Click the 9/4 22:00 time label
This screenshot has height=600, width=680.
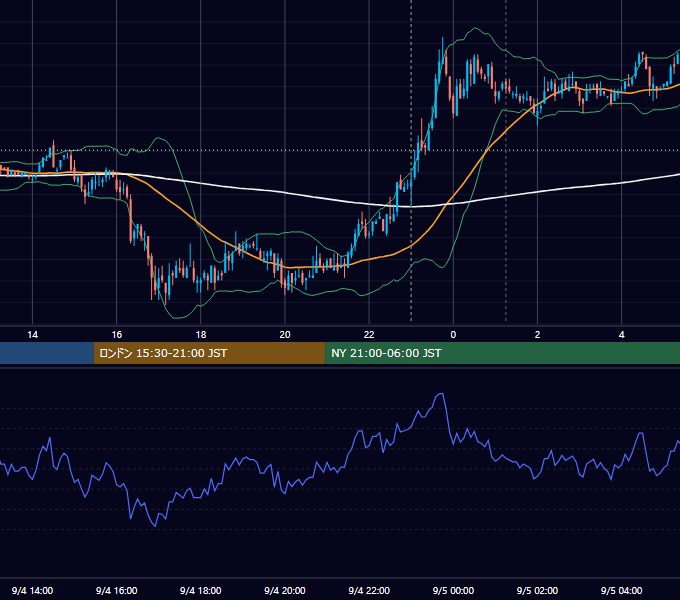coord(369,590)
